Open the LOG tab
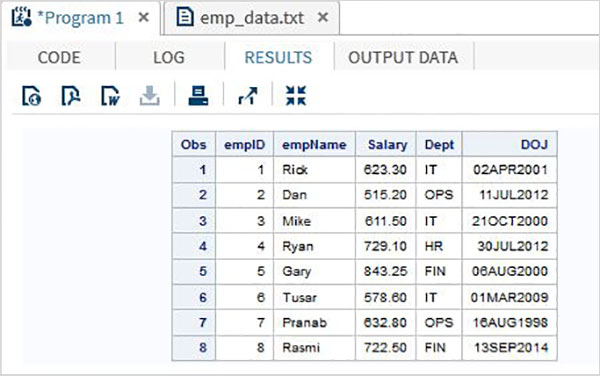The height and width of the screenshot is (376, 600). [169, 58]
